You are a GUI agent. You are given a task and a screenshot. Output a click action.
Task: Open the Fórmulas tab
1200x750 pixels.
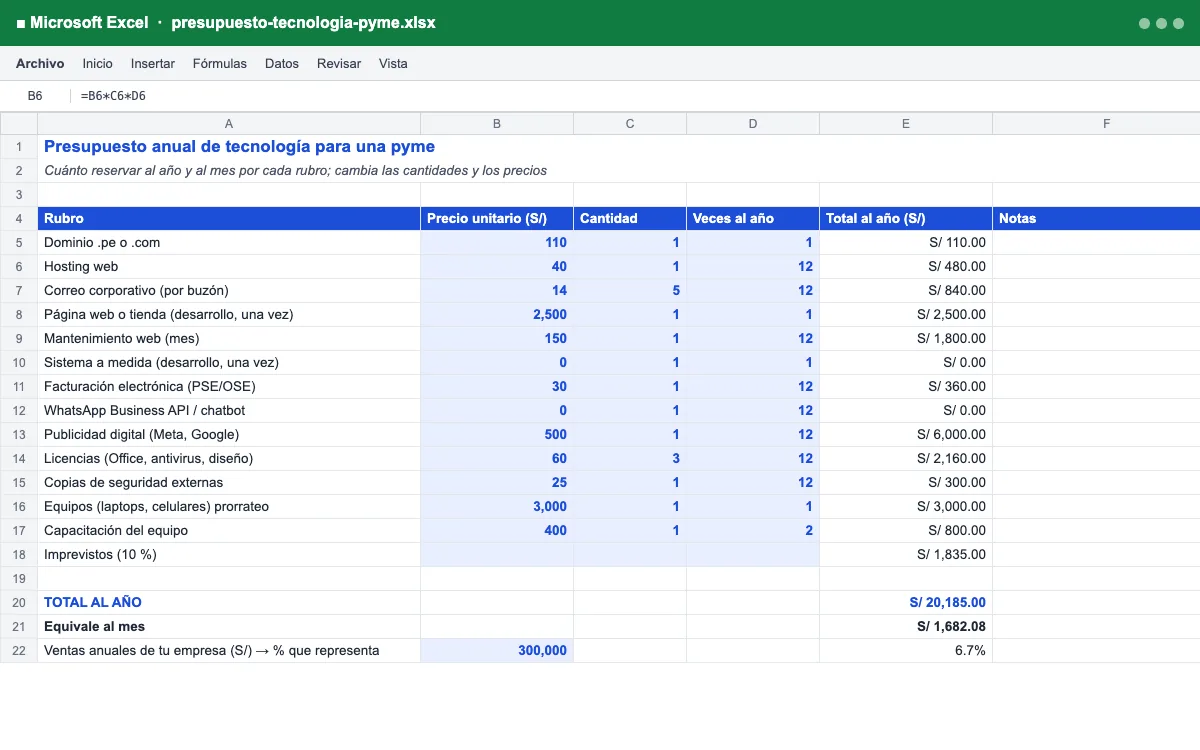(x=220, y=63)
